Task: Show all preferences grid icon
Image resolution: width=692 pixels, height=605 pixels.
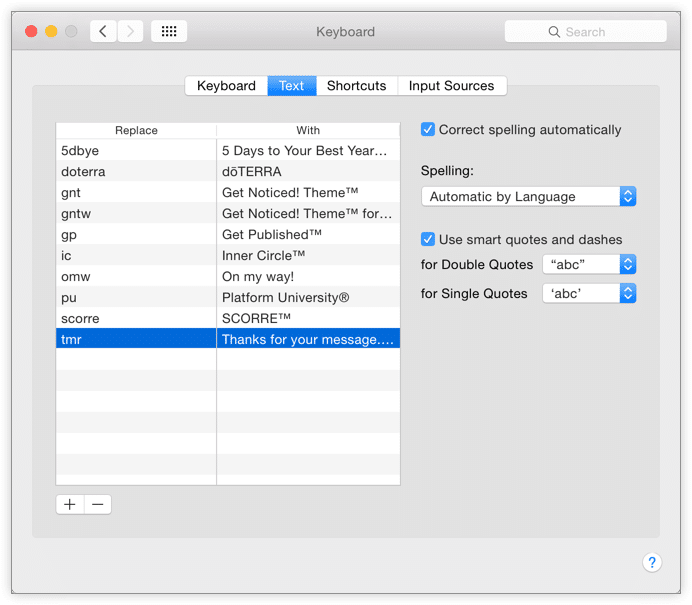Action: [x=169, y=32]
